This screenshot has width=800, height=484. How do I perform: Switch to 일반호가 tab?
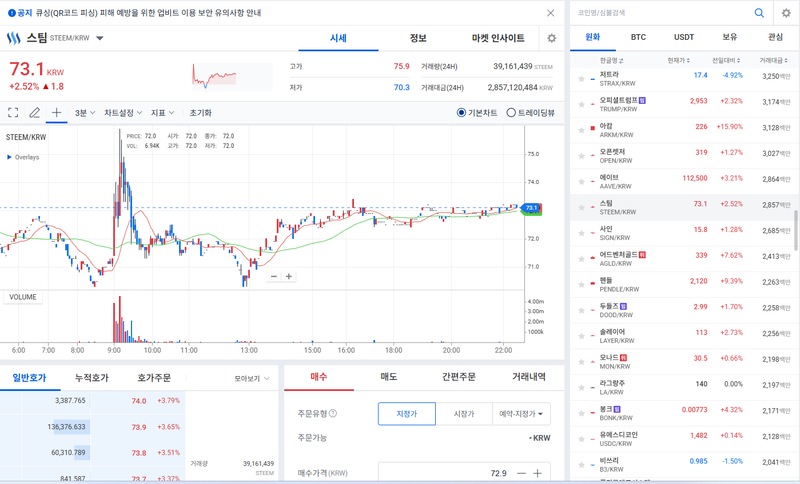click(30, 378)
